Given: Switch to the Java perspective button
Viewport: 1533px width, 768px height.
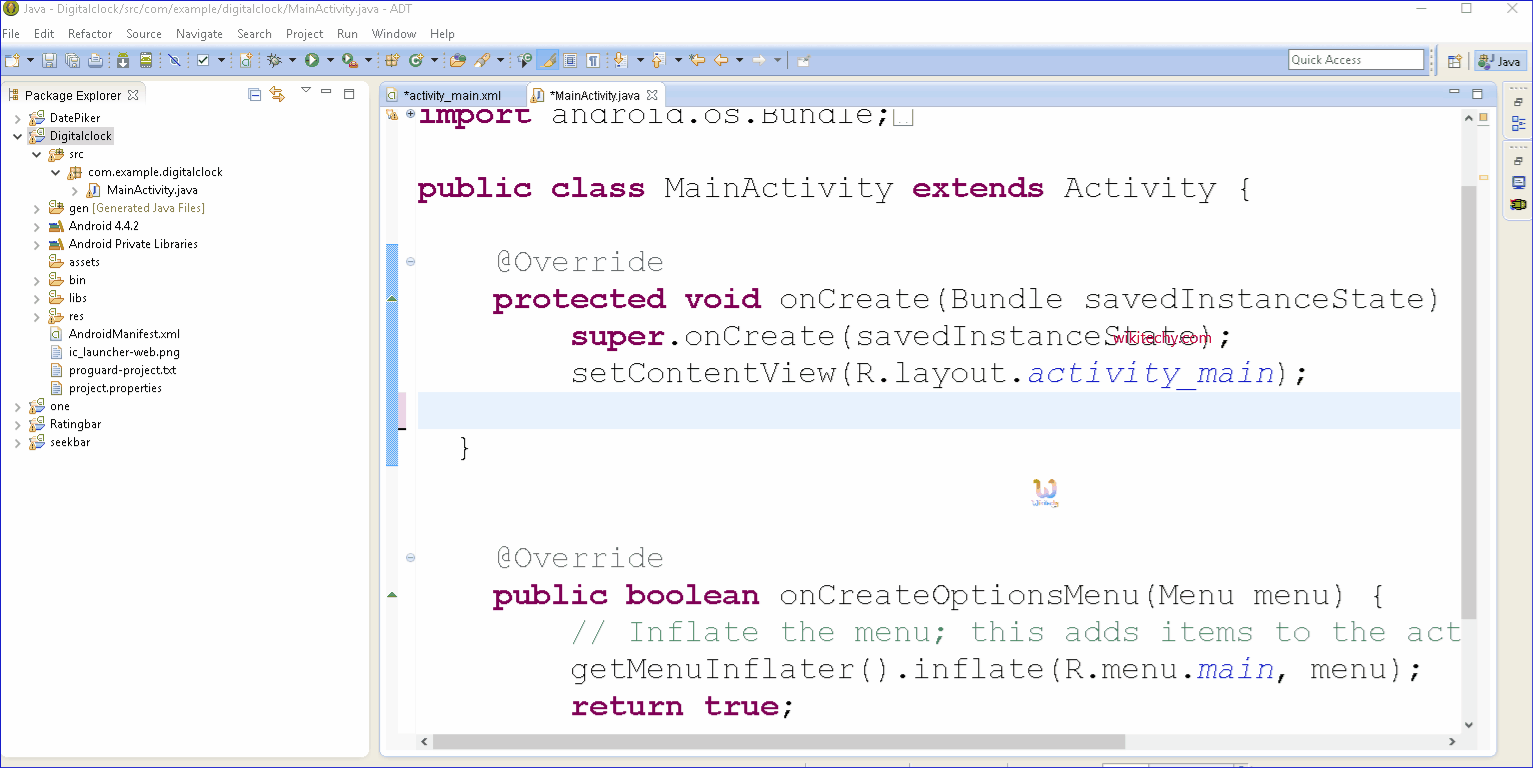Looking at the screenshot, I should pos(1499,61).
